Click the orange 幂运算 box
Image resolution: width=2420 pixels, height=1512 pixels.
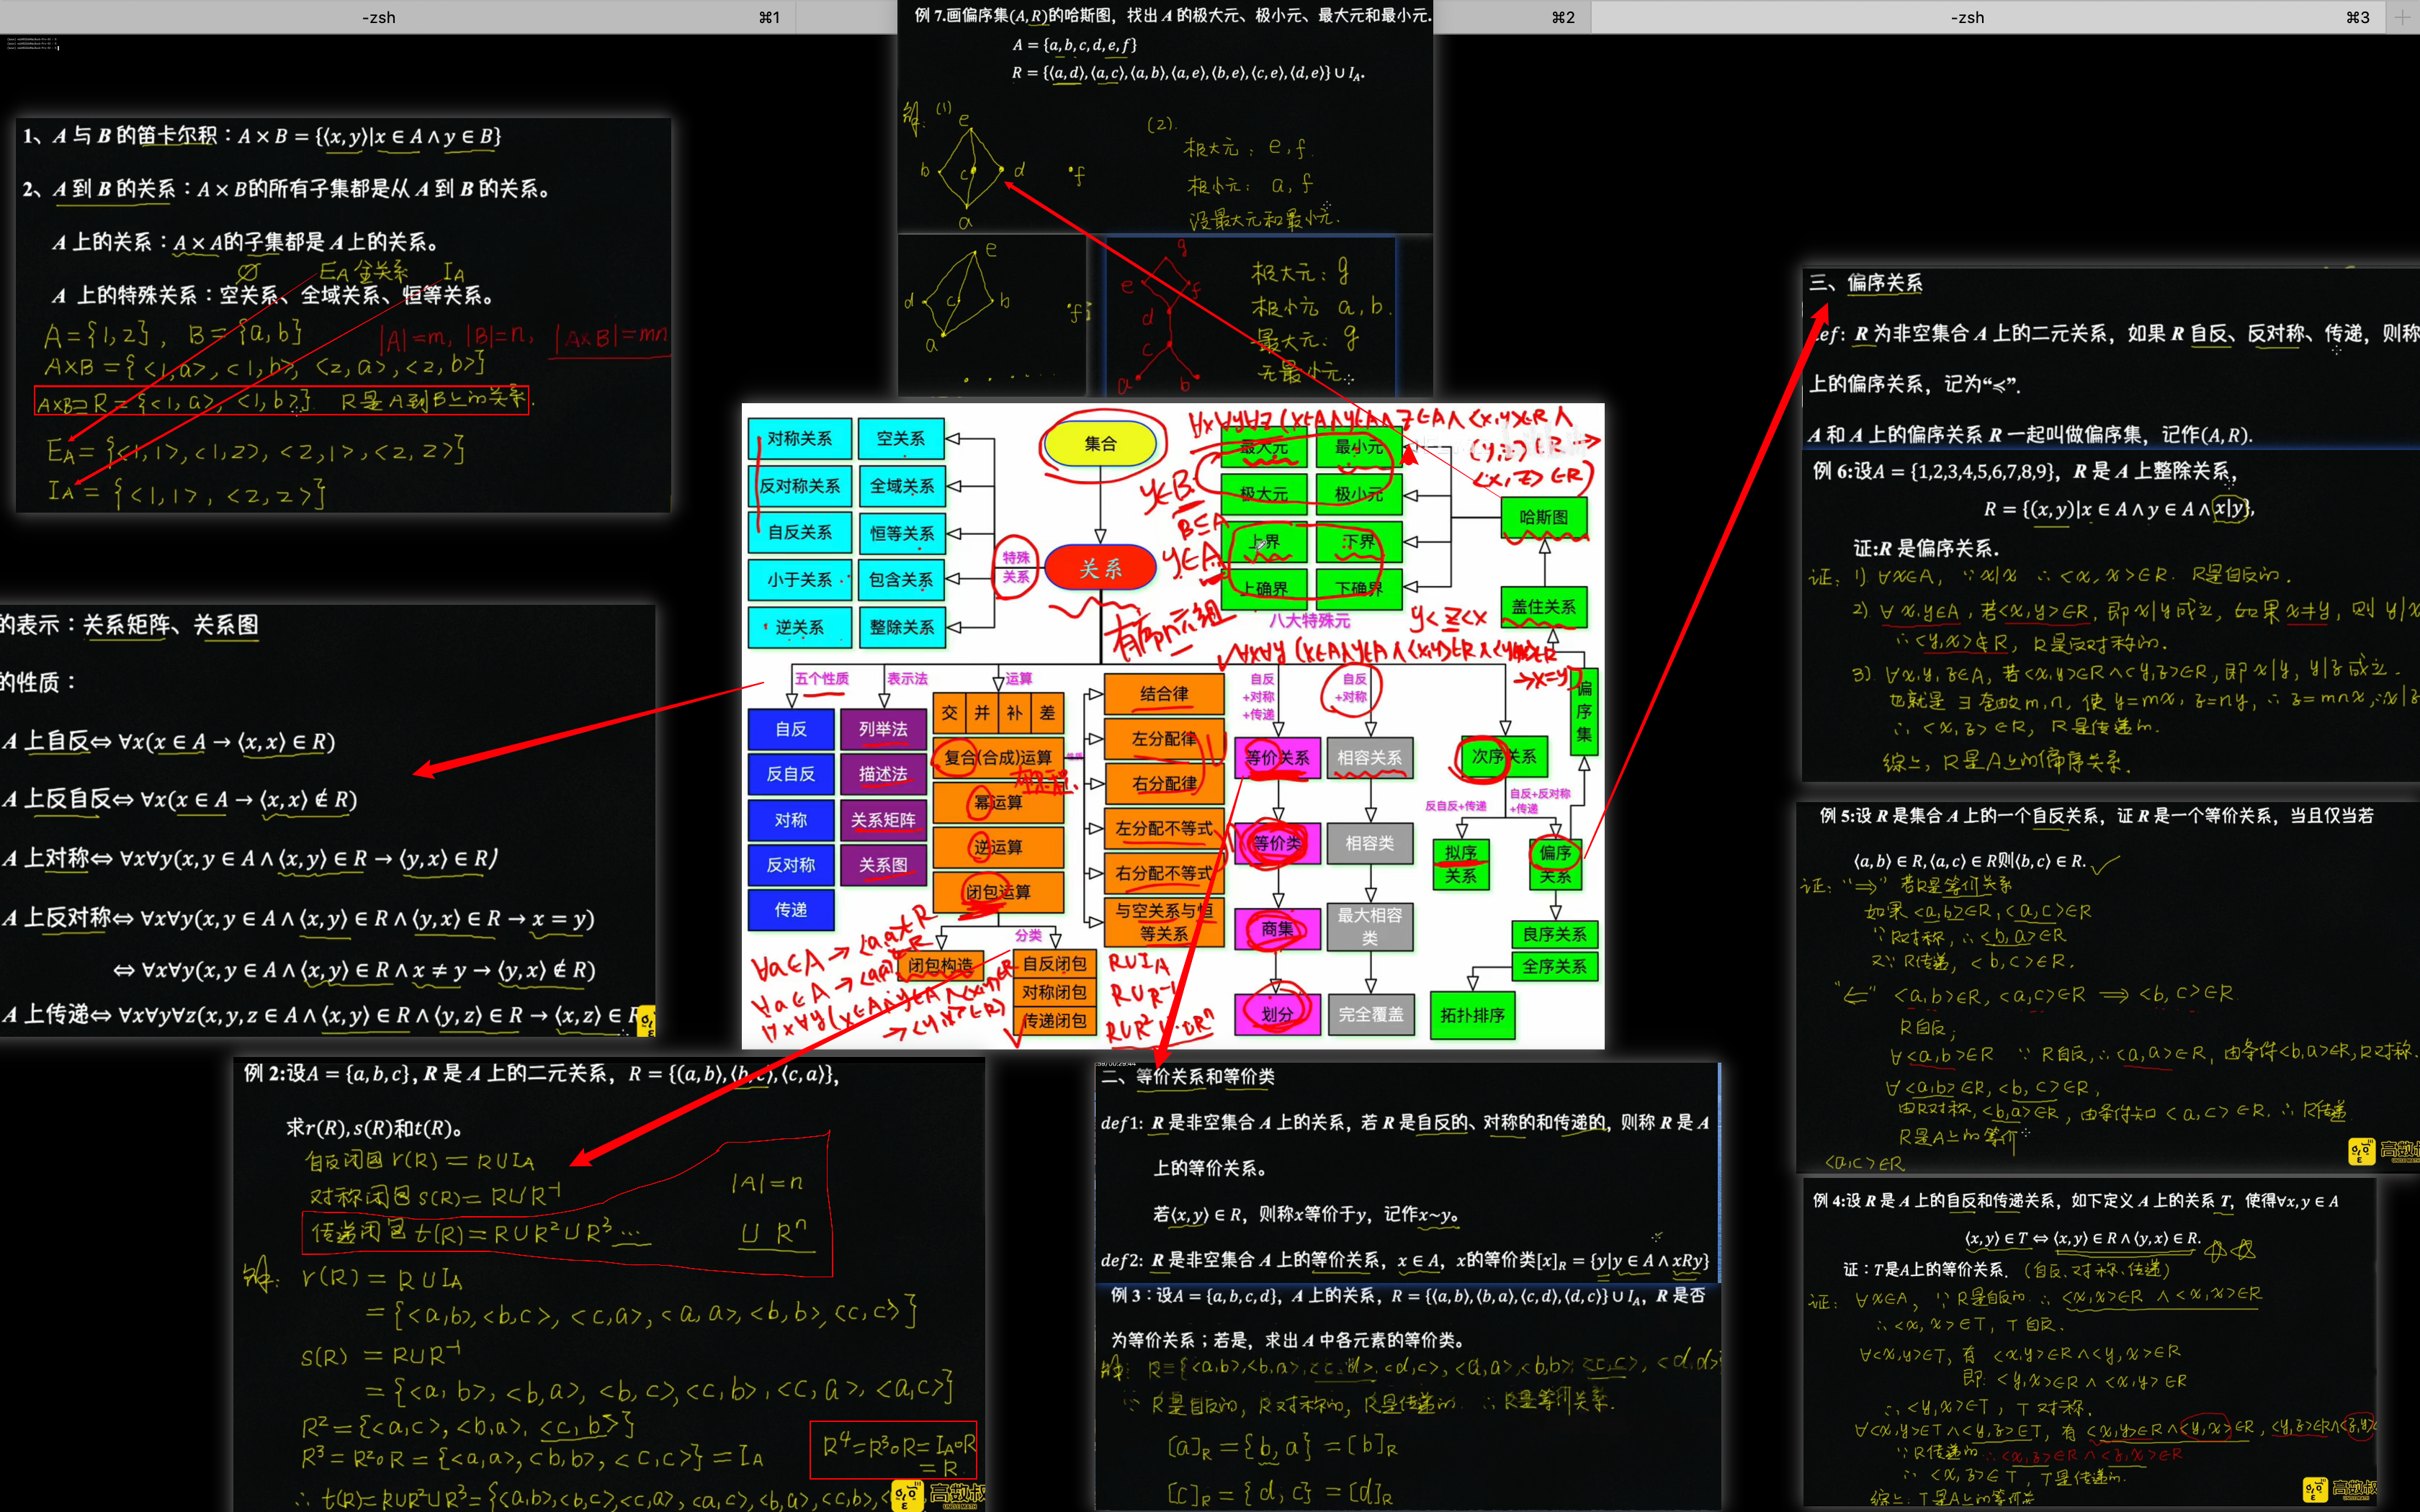tap(998, 802)
